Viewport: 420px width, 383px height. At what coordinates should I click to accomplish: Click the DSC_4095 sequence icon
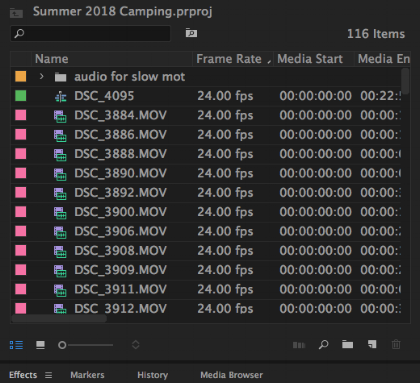tap(60, 97)
